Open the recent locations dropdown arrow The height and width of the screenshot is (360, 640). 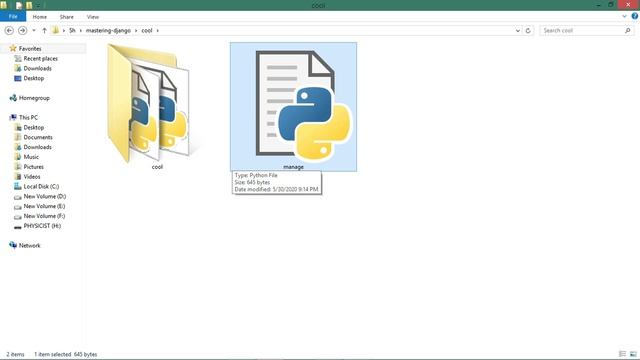34,31
